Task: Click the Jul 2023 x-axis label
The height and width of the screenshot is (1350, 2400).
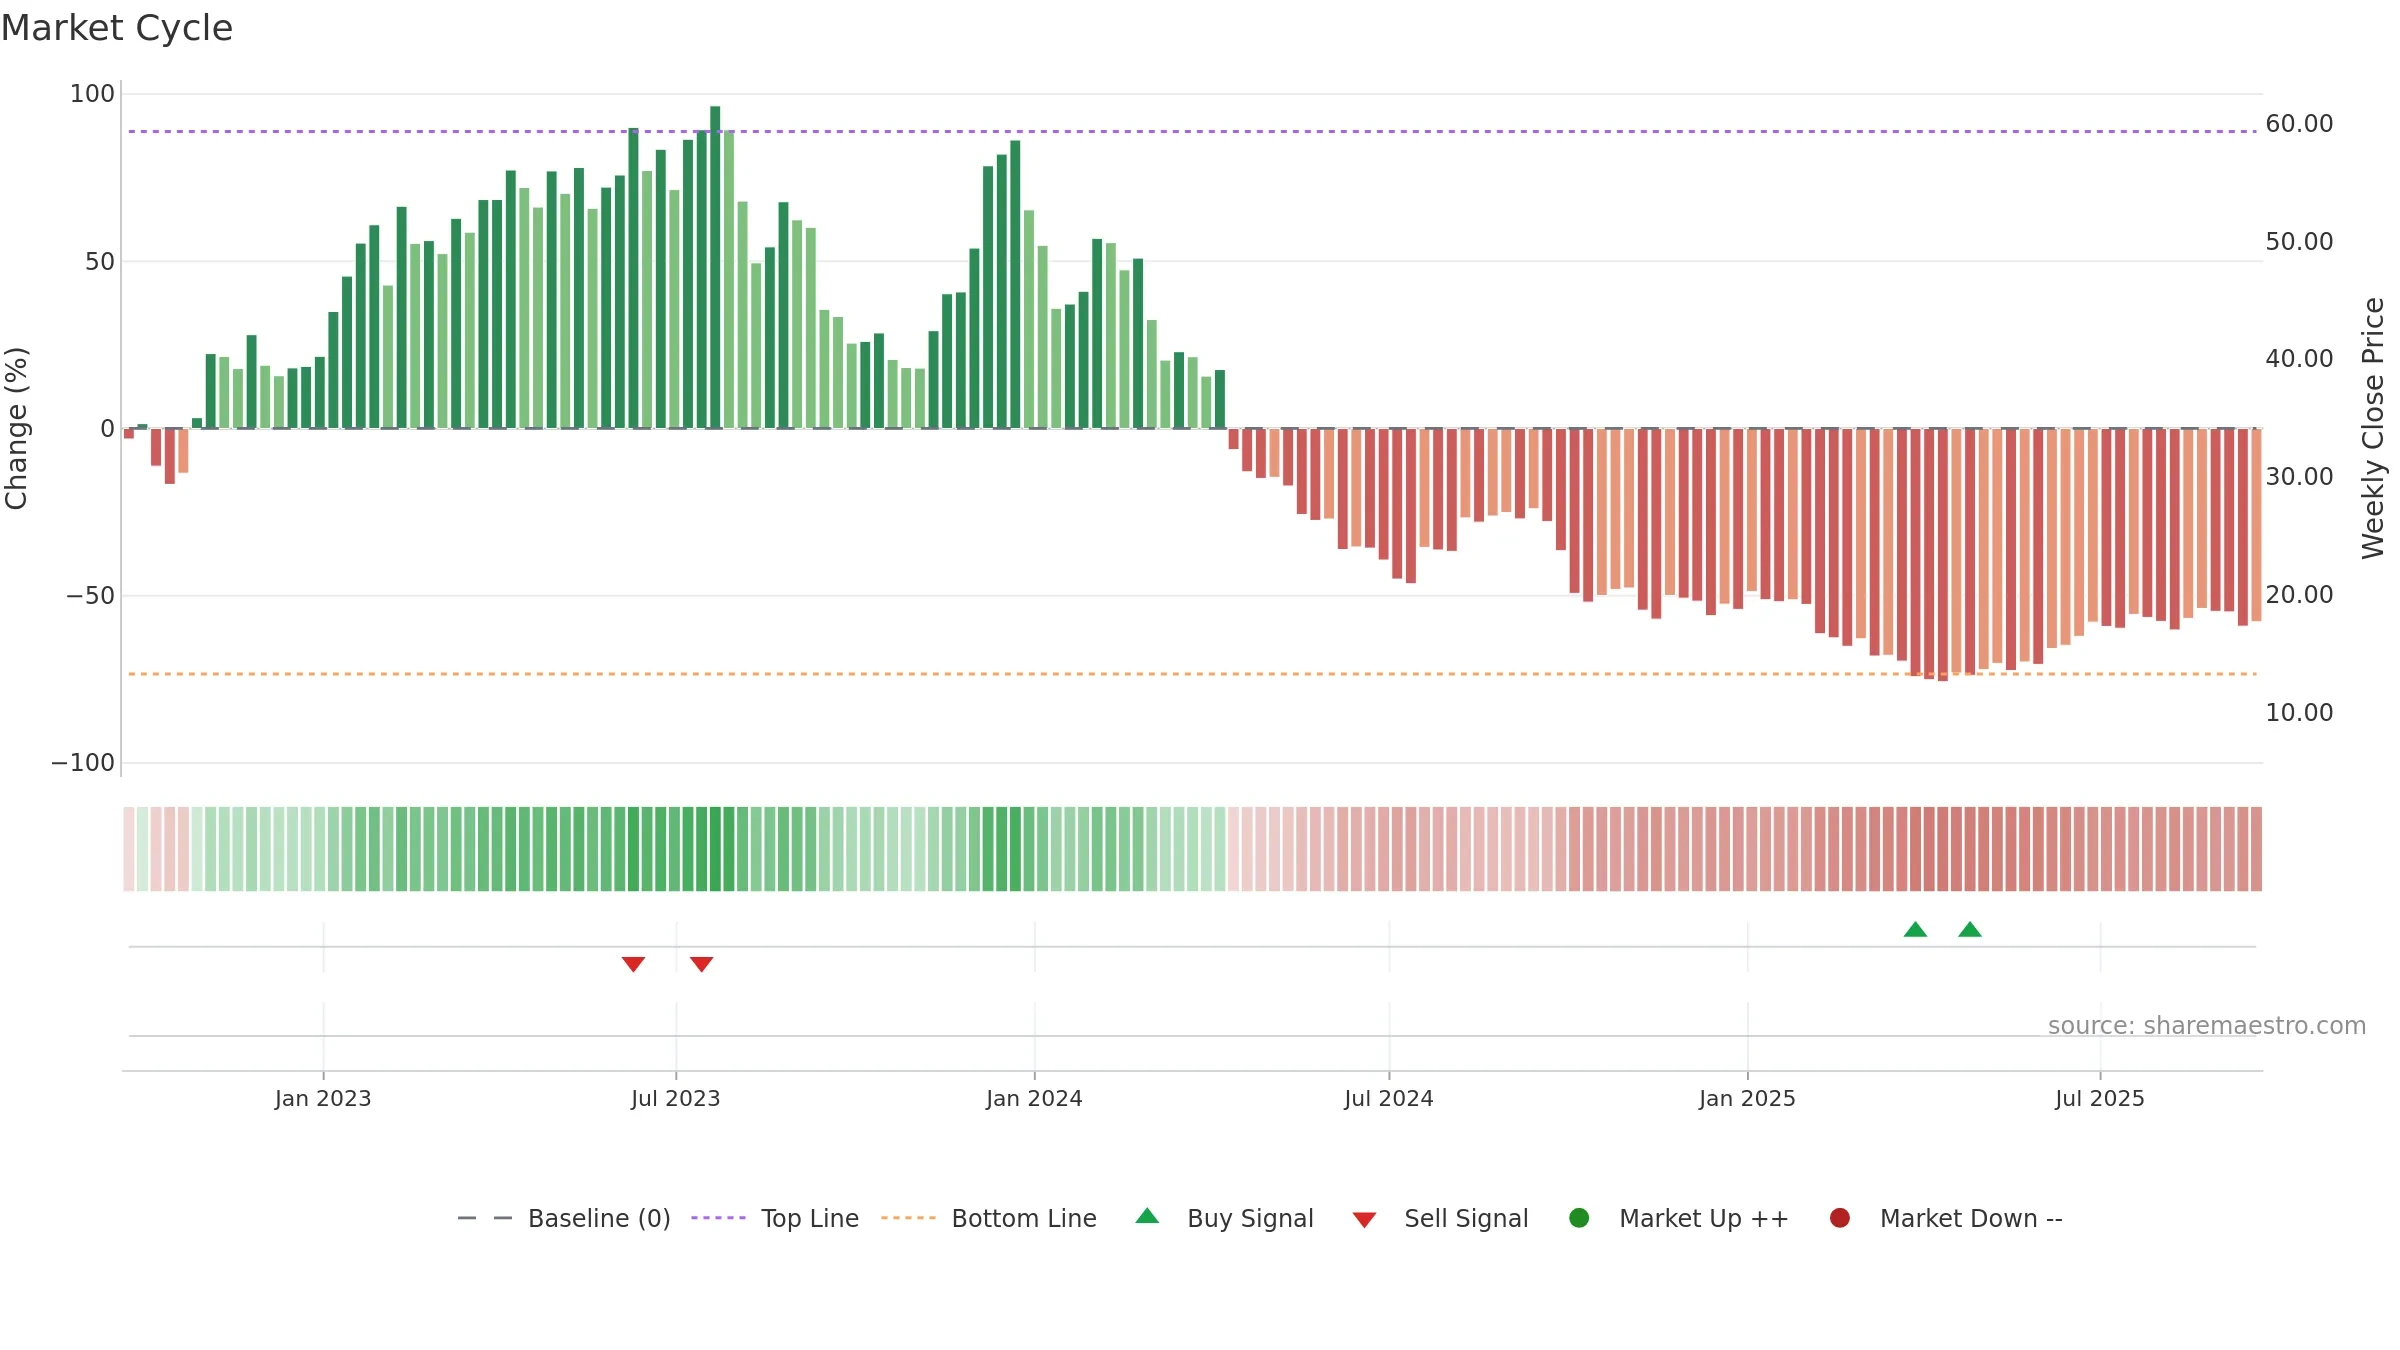Action: [x=676, y=1099]
